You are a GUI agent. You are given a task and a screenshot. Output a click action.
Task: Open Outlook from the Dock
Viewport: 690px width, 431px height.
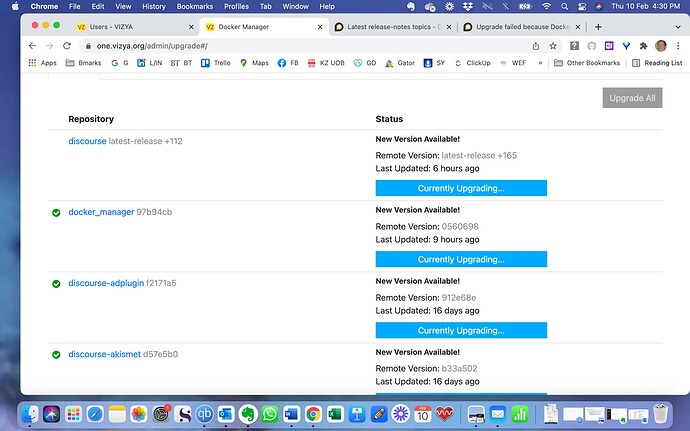click(226, 414)
